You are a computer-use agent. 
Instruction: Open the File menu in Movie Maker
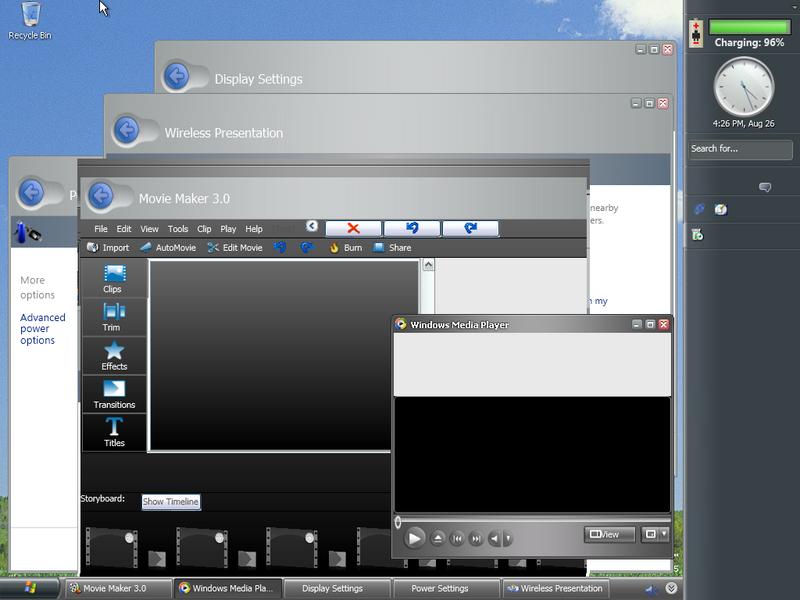click(x=101, y=229)
